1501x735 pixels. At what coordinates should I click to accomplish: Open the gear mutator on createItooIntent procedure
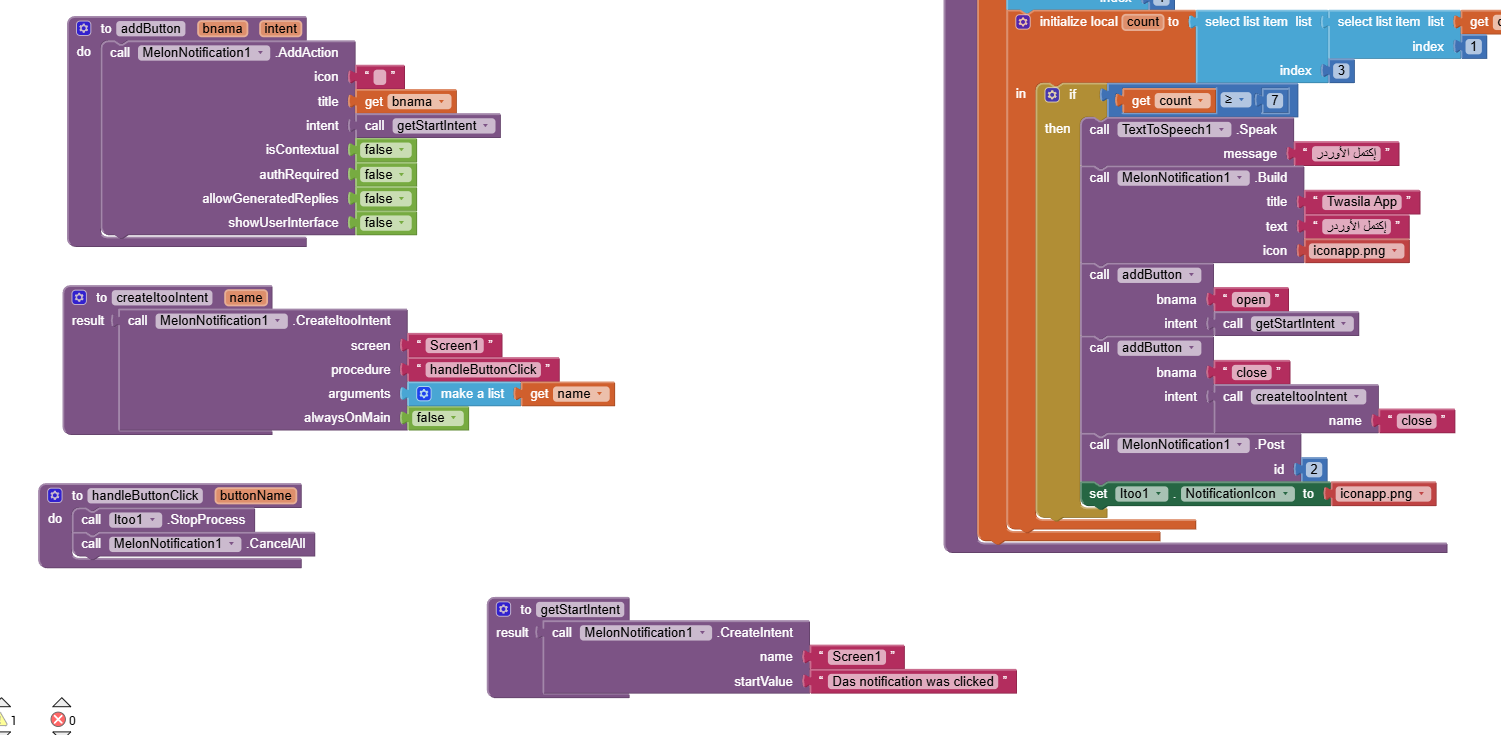tap(80, 298)
